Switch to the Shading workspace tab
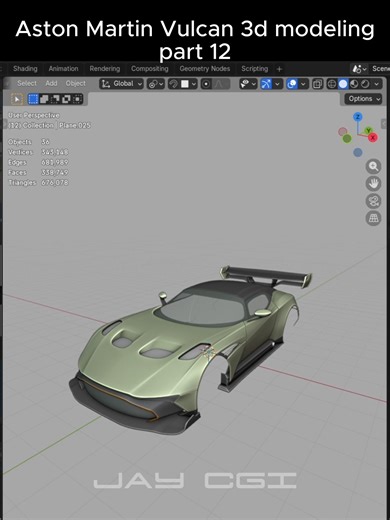This screenshot has width=390, height=520. pyautogui.click(x=25, y=69)
